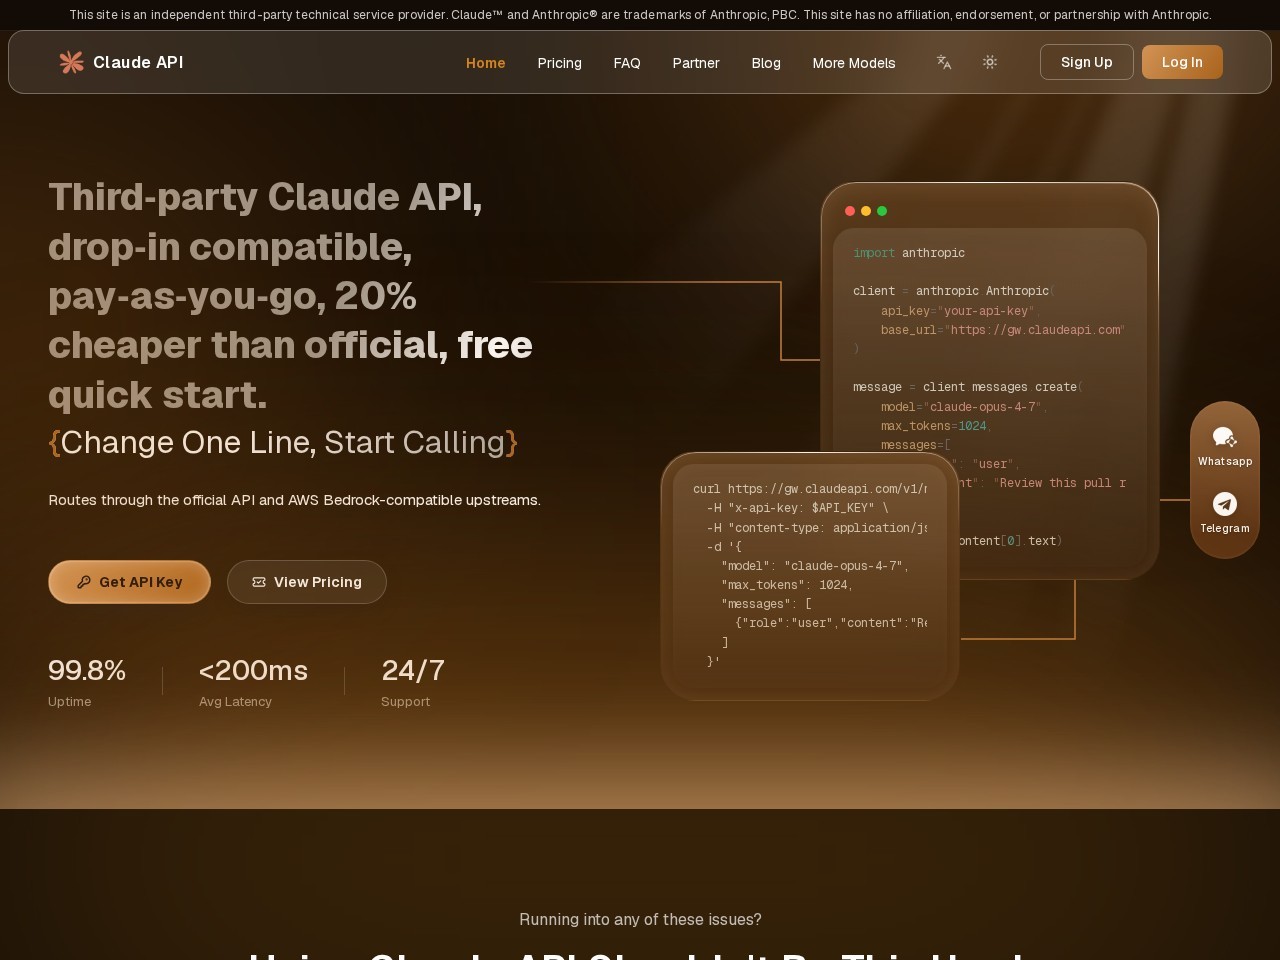
Task: Open the Partner nav link
Action: pos(696,63)
